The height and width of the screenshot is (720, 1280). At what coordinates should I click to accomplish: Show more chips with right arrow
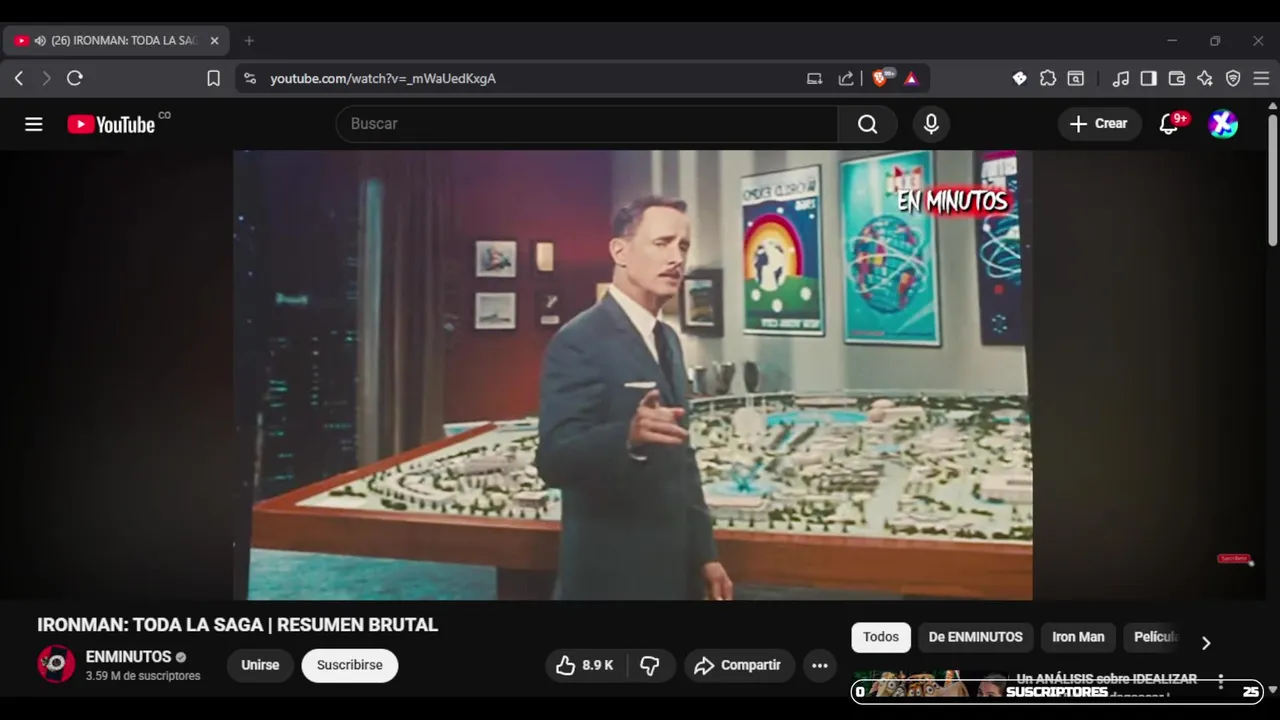click(1206, 643)
